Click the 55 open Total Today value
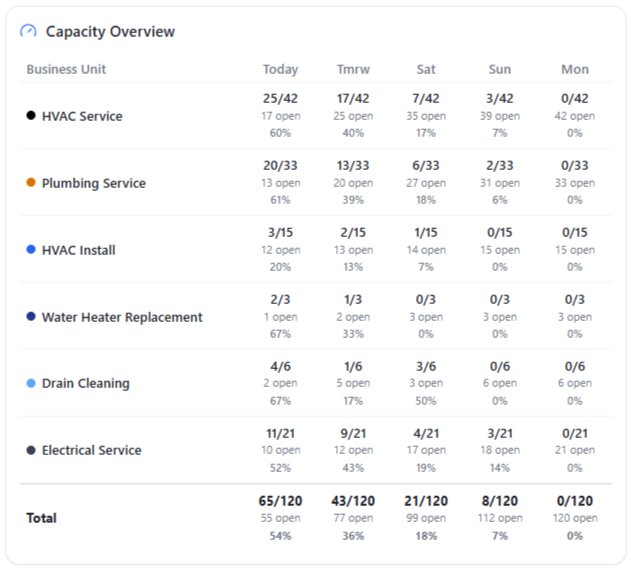 tap(280, 518)
